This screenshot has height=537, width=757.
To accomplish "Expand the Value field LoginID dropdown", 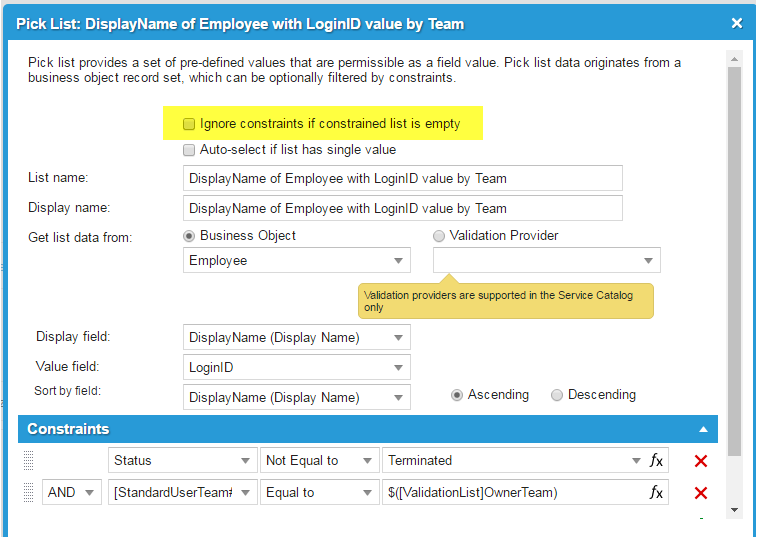I will tap(297, 367).
